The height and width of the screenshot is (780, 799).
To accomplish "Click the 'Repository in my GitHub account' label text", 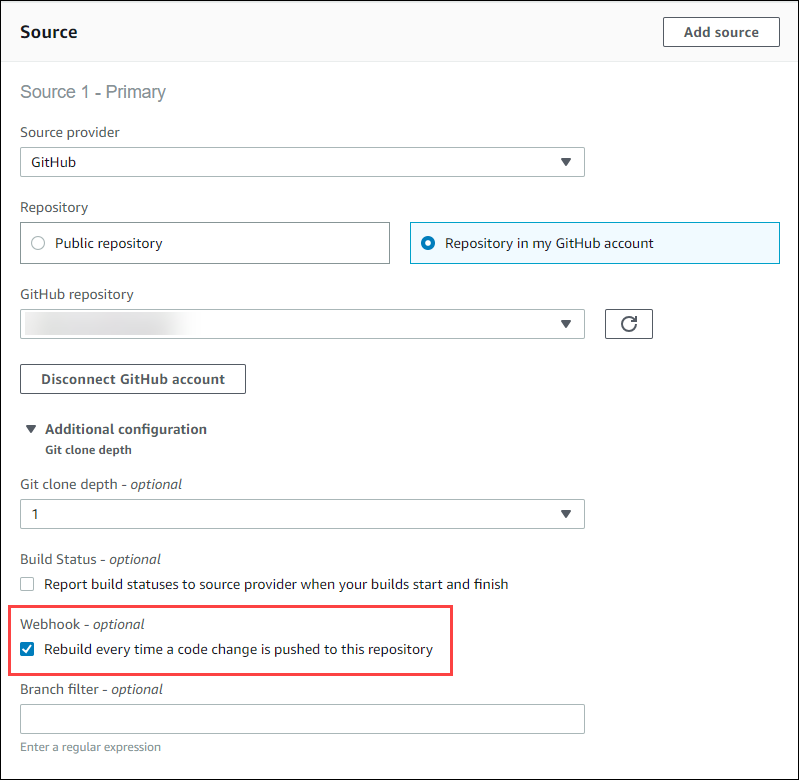I will [549, 243].
